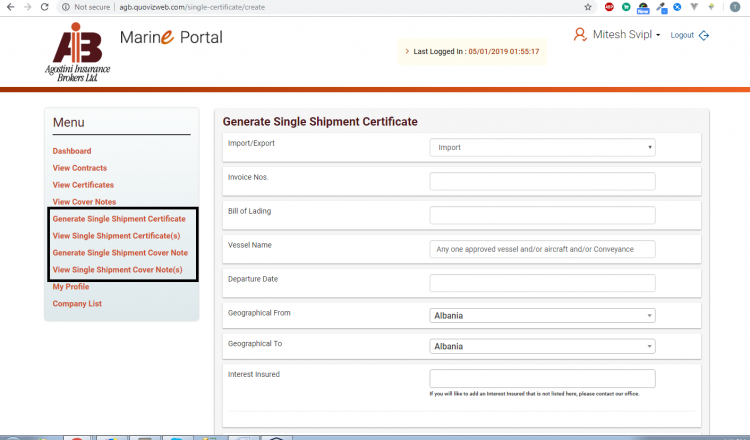Image resolution: width=750 pixels, height=440 pixels.
Task: Click the logout arrow icon
Action: coord(705,35)
